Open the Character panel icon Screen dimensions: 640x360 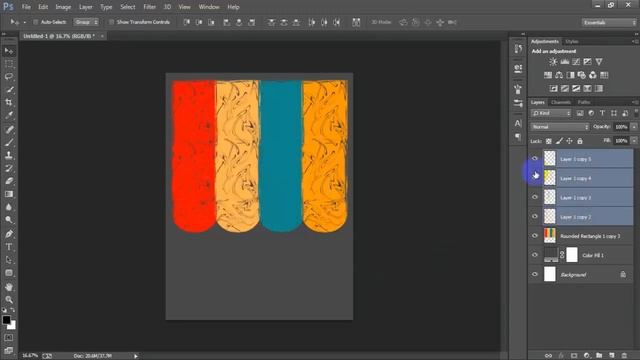click(518, 123)
